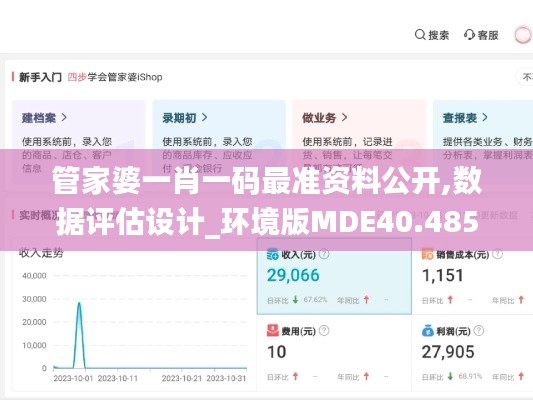Click the 四步学会管家婆iShop link
This screenshot has height=400, width=533.
pos(115,77)
